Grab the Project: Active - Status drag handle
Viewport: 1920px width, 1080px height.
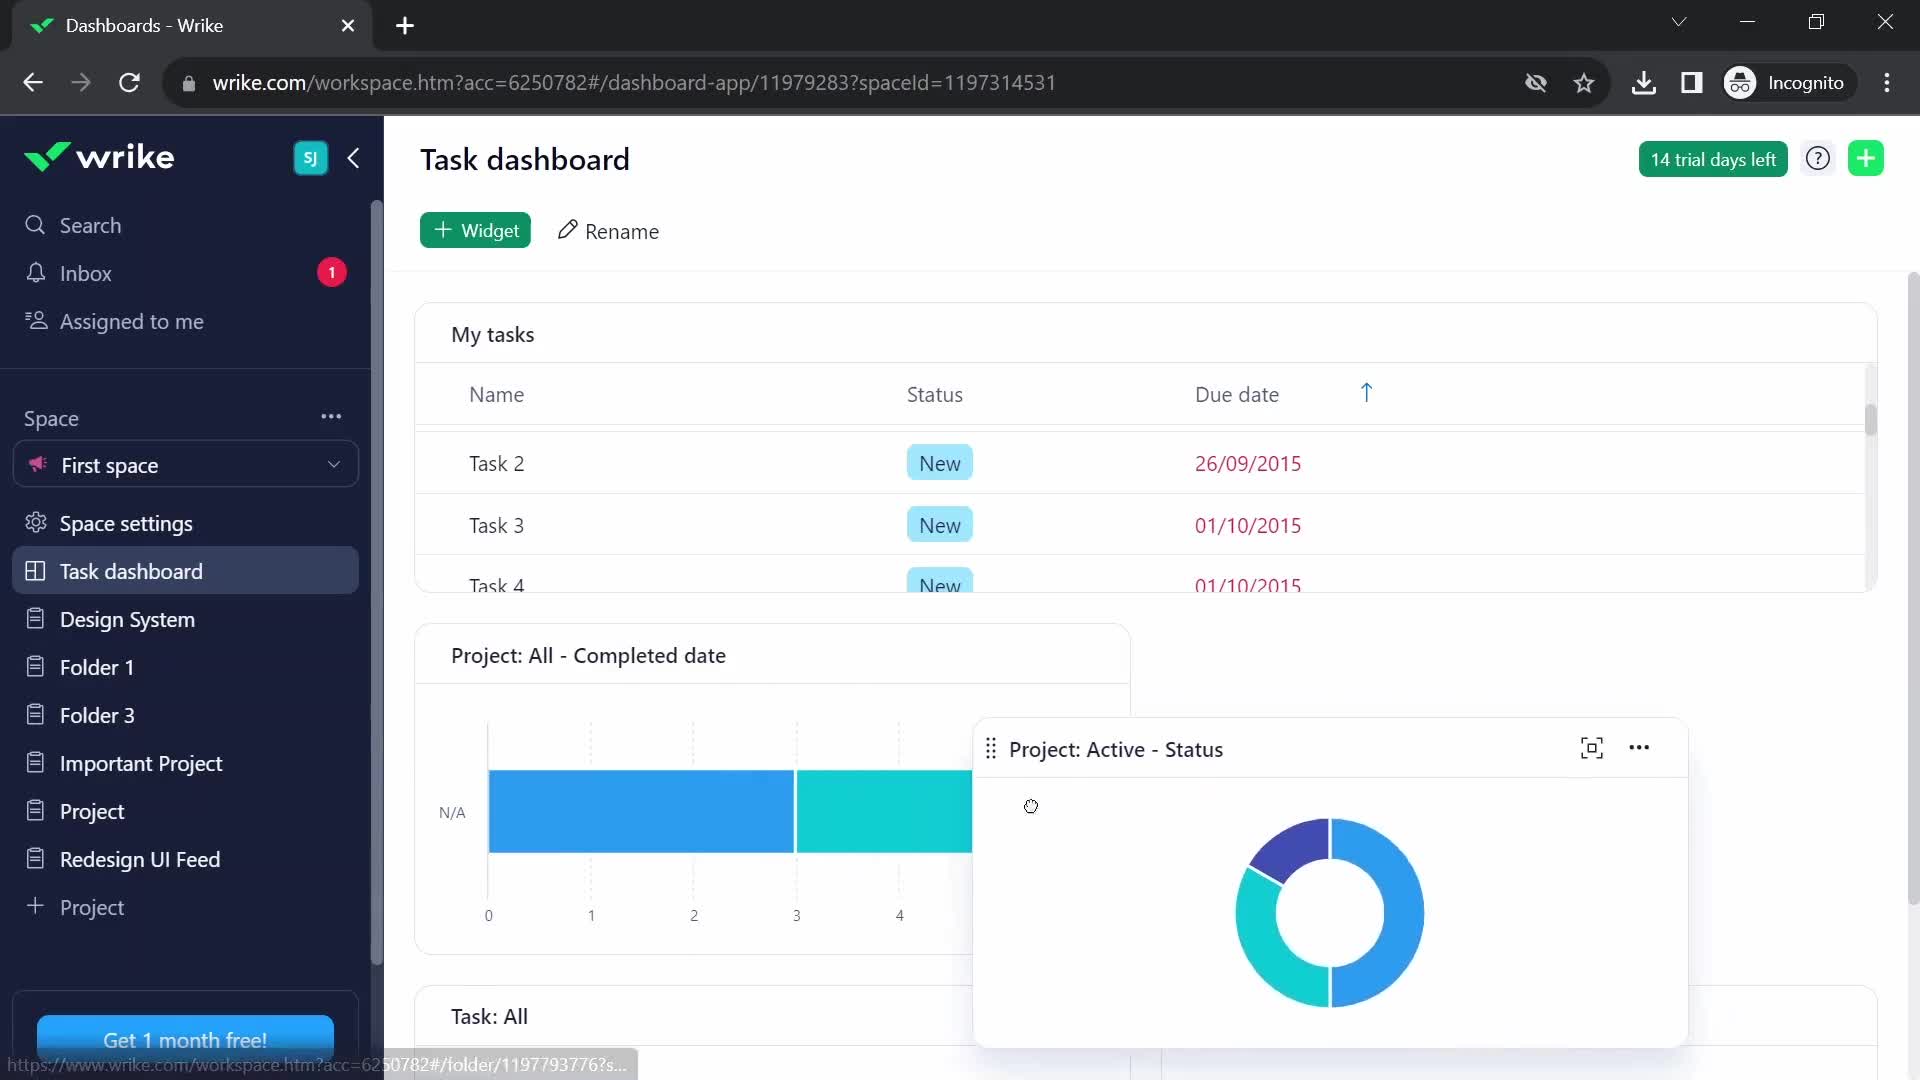(991, 748)
